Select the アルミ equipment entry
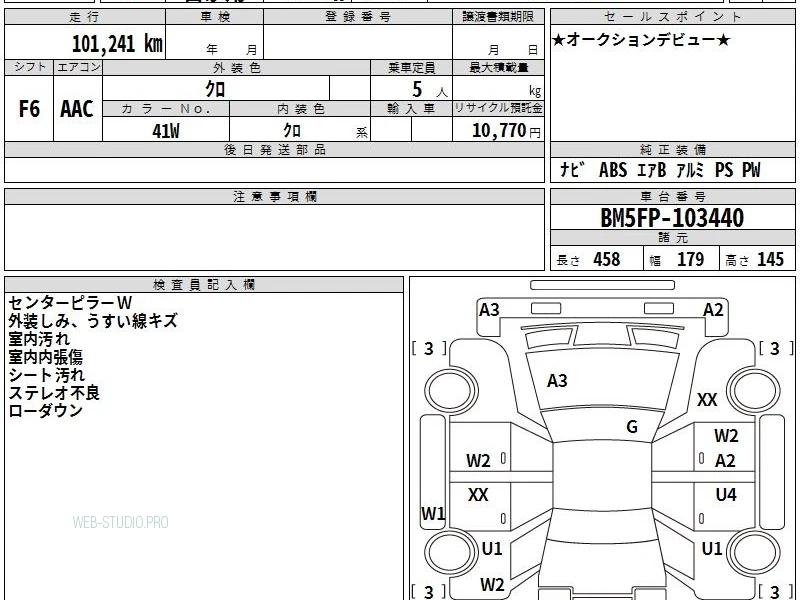This screenshot has height=600, width=800. (690, 170)
